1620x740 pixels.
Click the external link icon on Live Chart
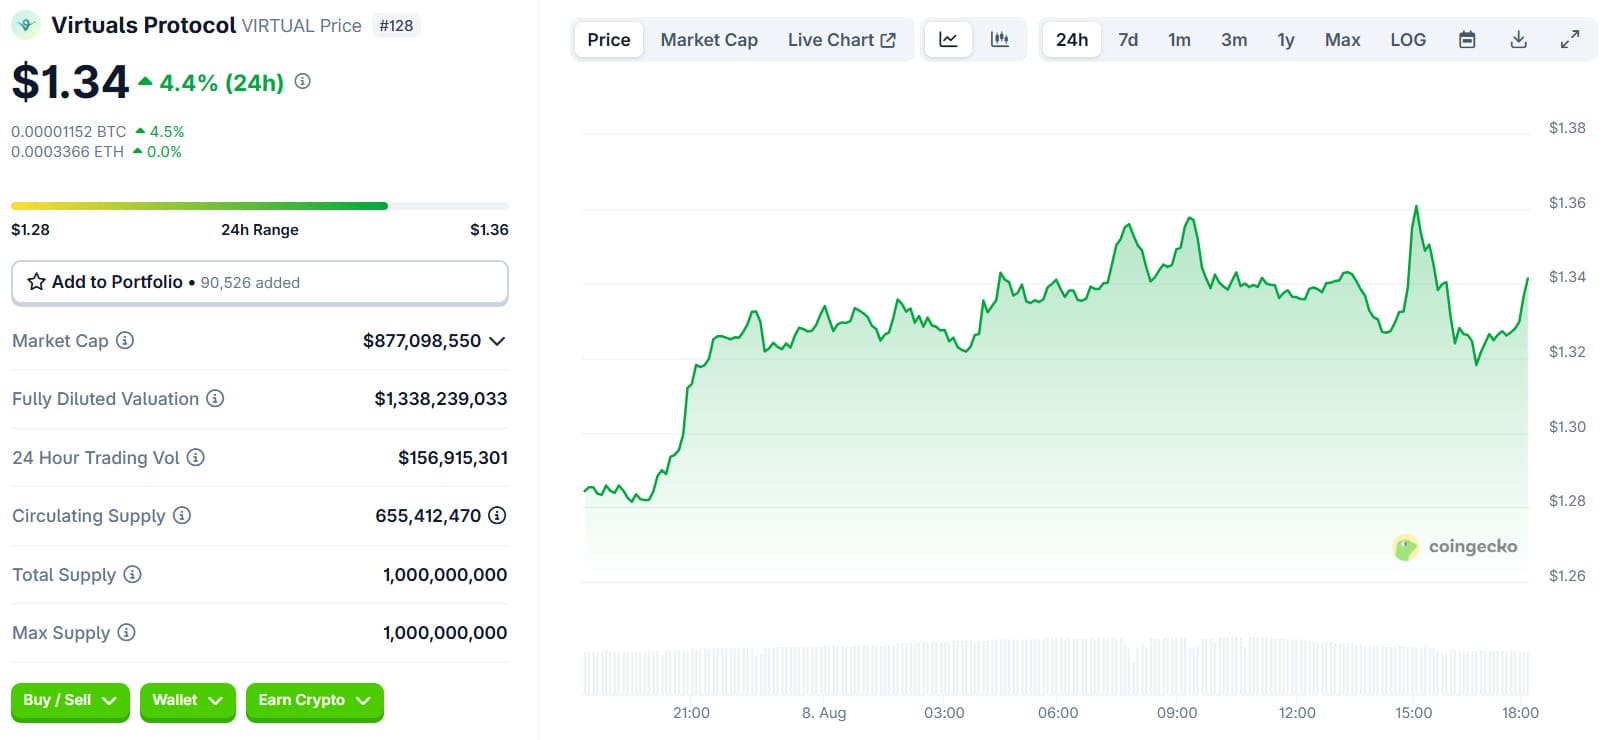pyautogui.click(x=888, y=40)
